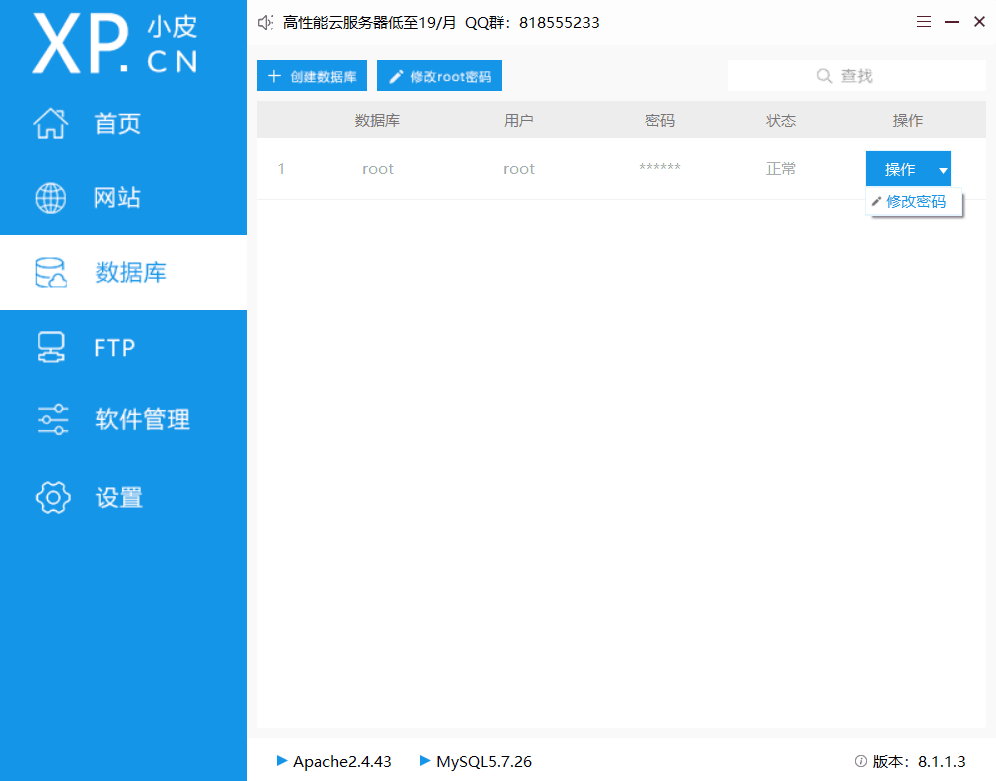Open the hamburger menu icon in title bar
This screenshot has height=781, width=996.
click(924, 22)
